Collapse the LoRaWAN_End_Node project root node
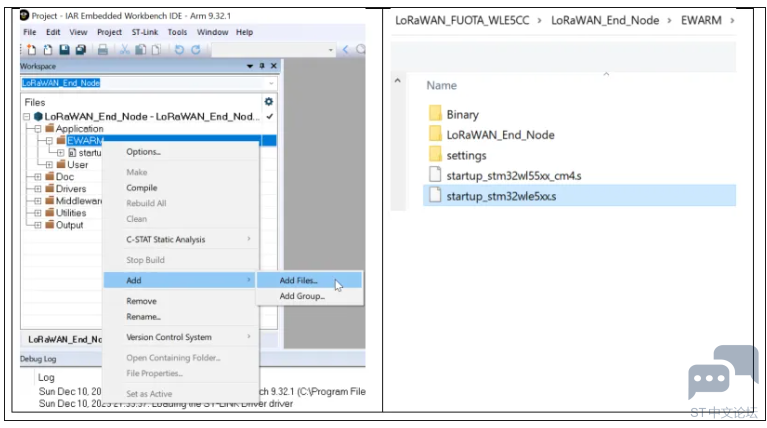767x428 pixels. coord(27,117)
